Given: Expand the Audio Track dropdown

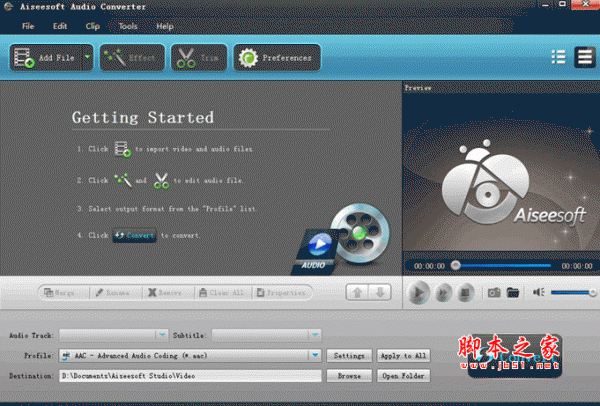Looking at the screenshot, I should [x=162, y=335].
